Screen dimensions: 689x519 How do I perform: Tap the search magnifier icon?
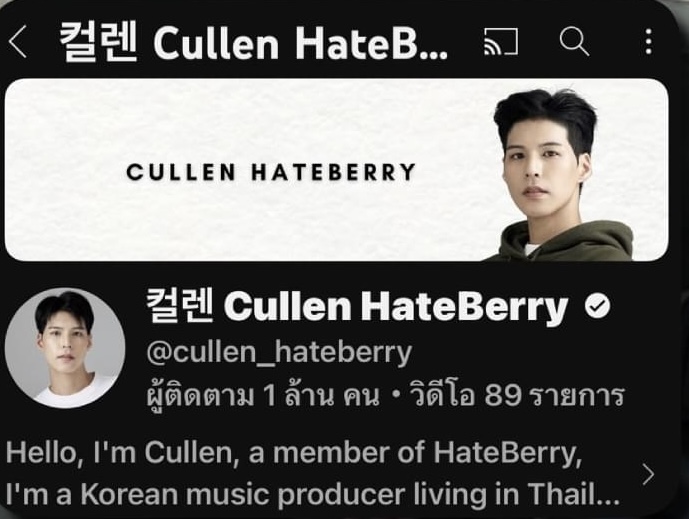(x=574, y=41)
